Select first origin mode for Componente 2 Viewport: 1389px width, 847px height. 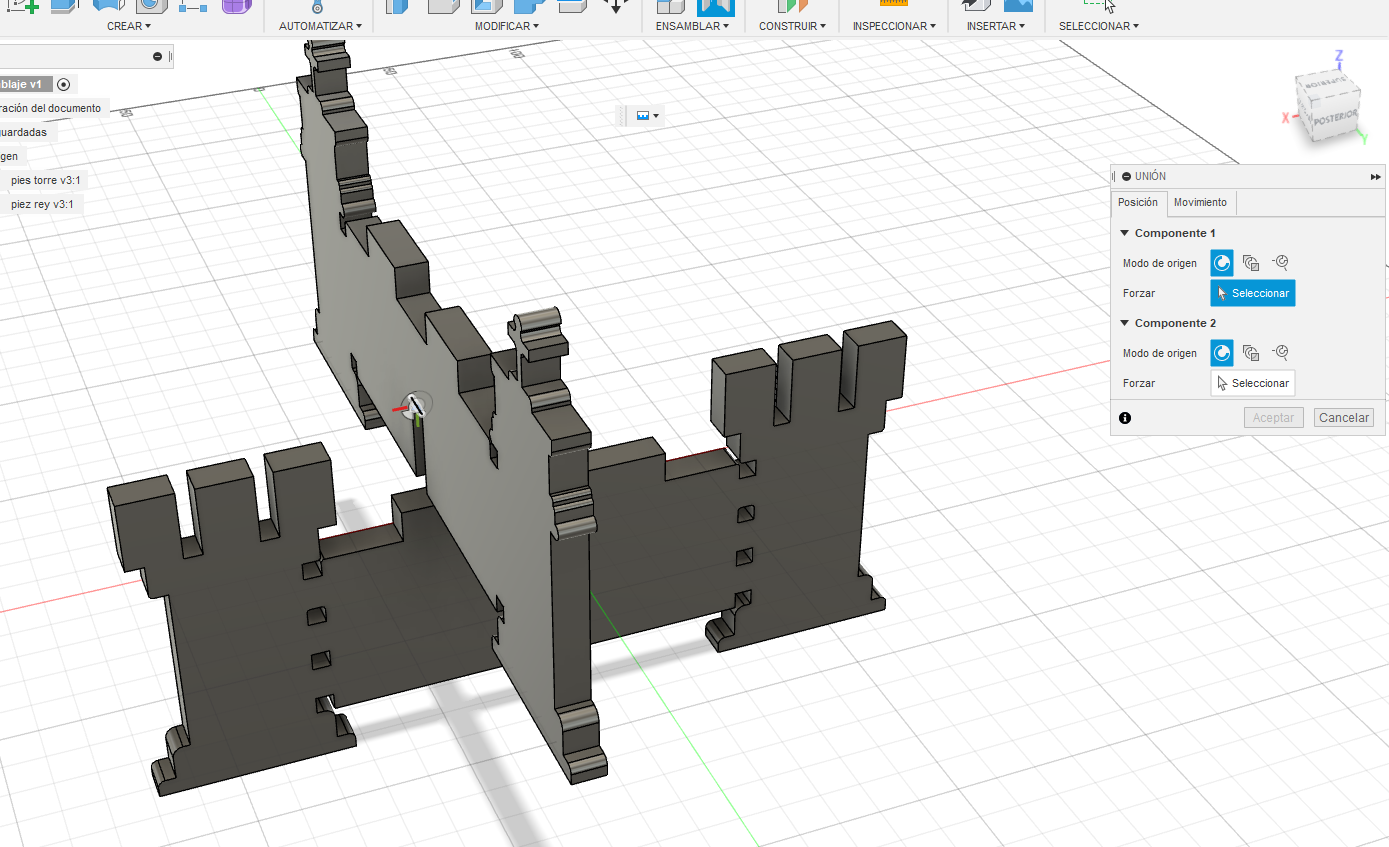(x=1222, y=353)
